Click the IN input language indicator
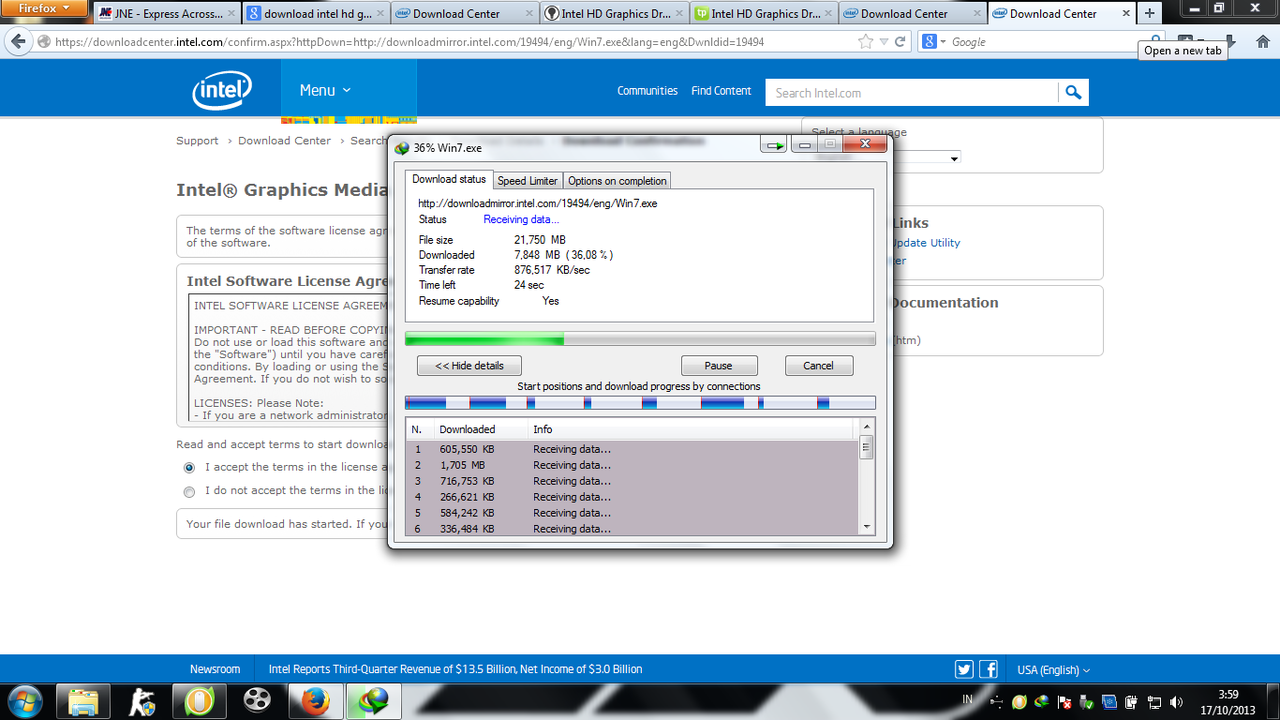 (x=967, y=700)
